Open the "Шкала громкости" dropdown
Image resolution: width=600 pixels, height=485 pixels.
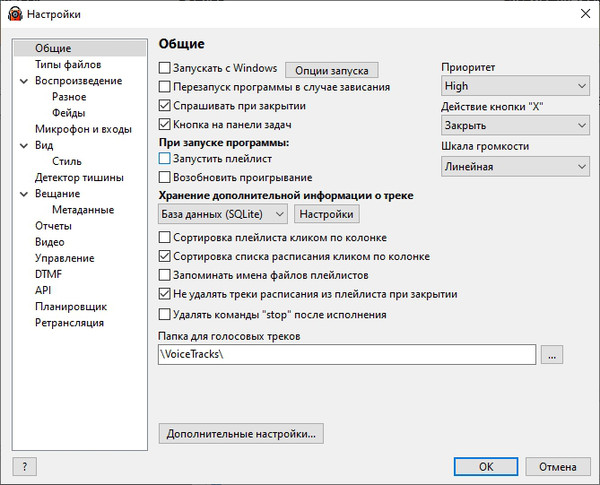click(514, 166)
